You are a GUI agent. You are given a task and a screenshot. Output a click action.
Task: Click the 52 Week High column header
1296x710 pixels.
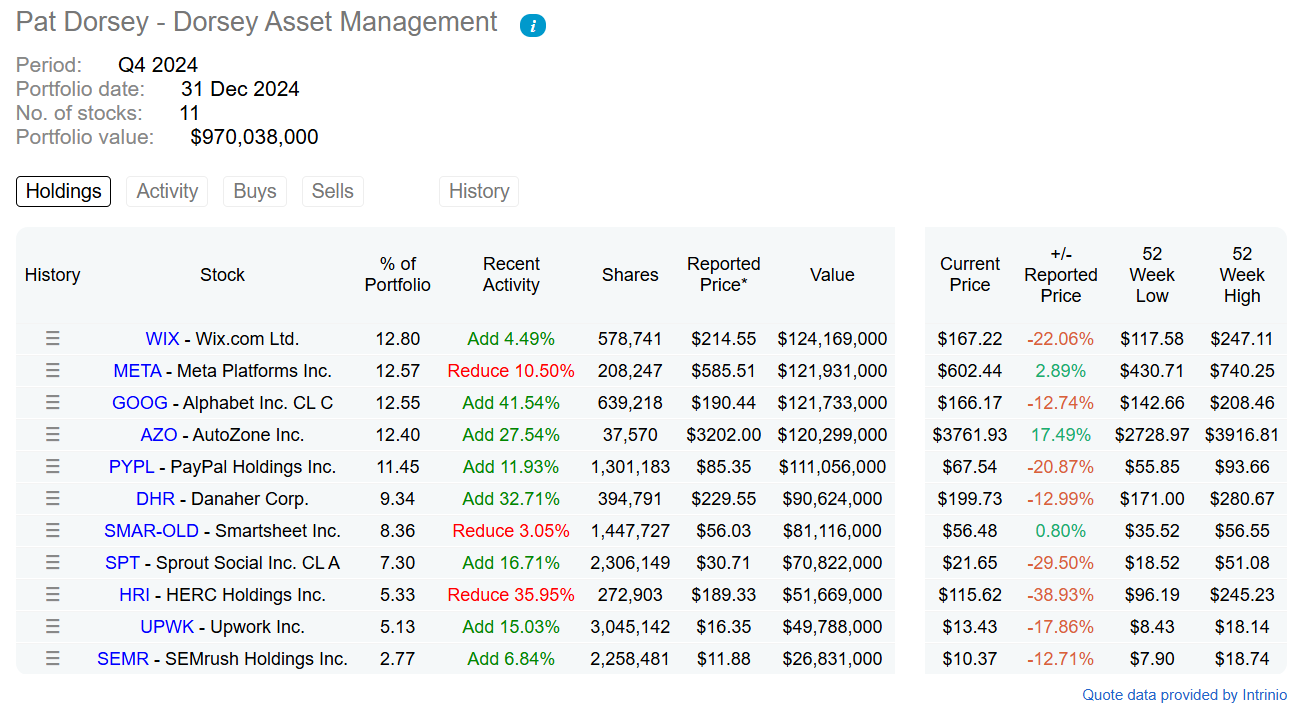pyautogui.click(x=1242, y=275)
